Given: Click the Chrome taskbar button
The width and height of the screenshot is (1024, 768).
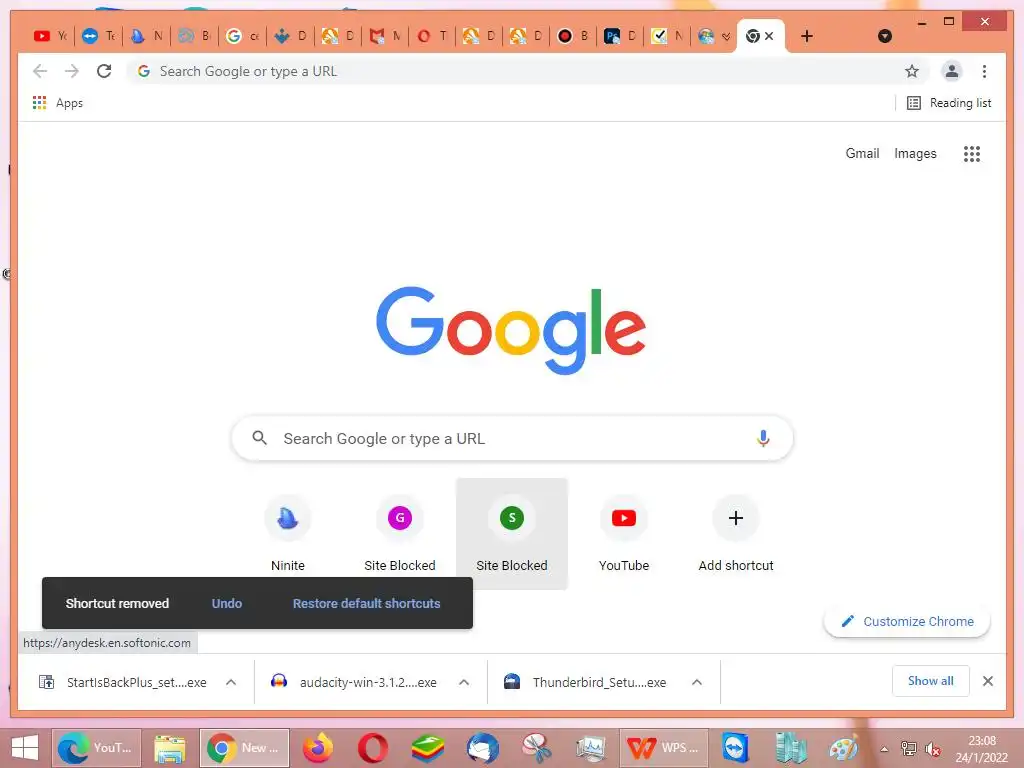Looking at the screenshot, I should coord(244,748).
